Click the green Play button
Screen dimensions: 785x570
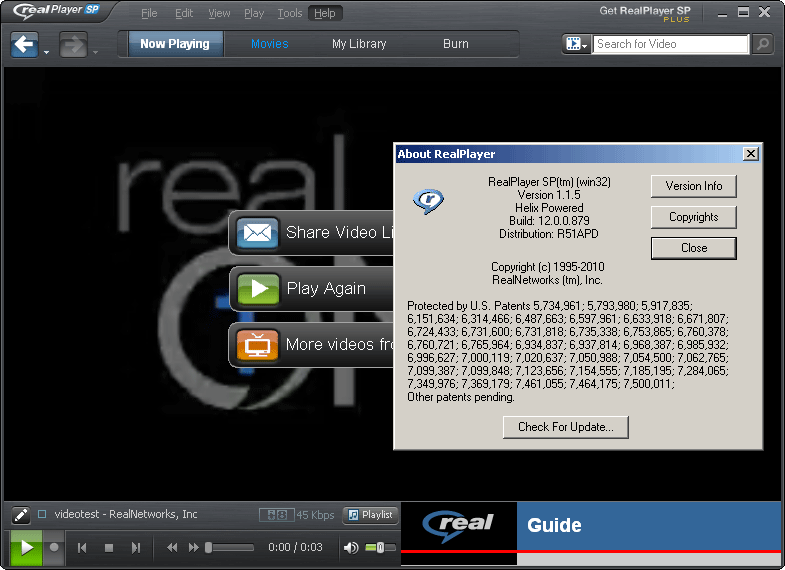pos(26,548)
